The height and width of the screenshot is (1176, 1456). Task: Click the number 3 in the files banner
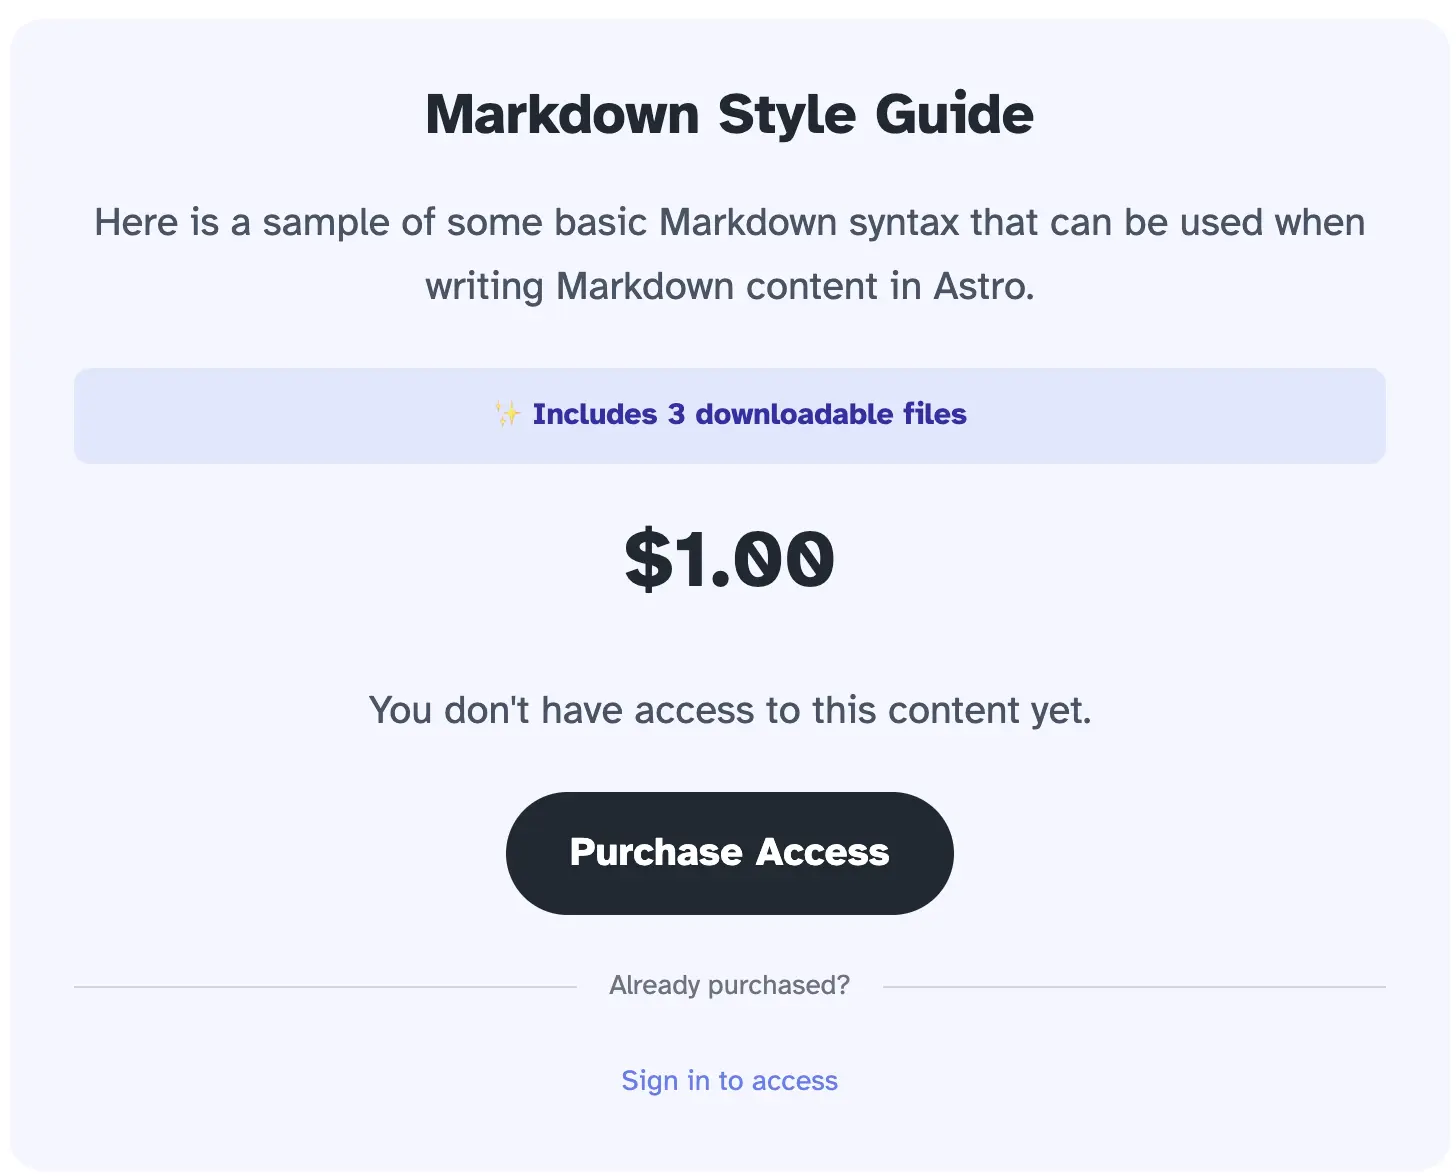pos(676,414)
